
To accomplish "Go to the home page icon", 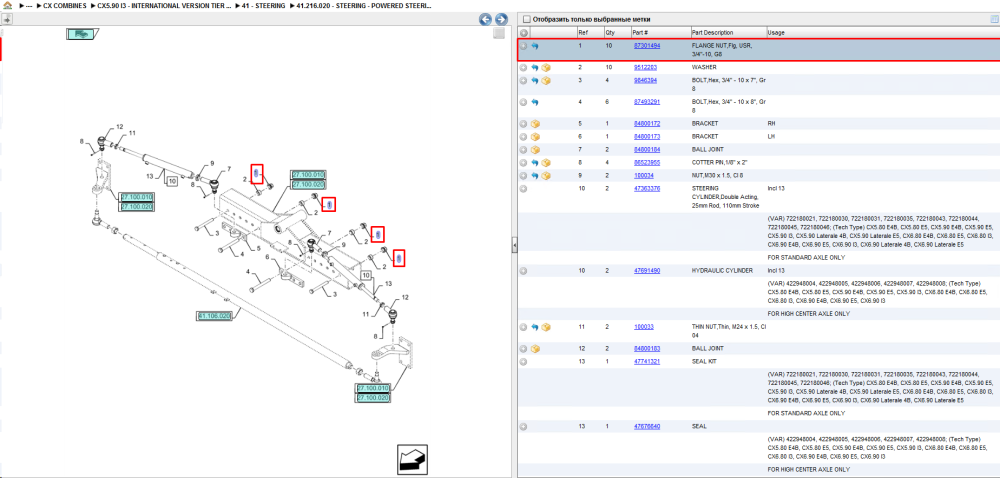I will 8,5.
